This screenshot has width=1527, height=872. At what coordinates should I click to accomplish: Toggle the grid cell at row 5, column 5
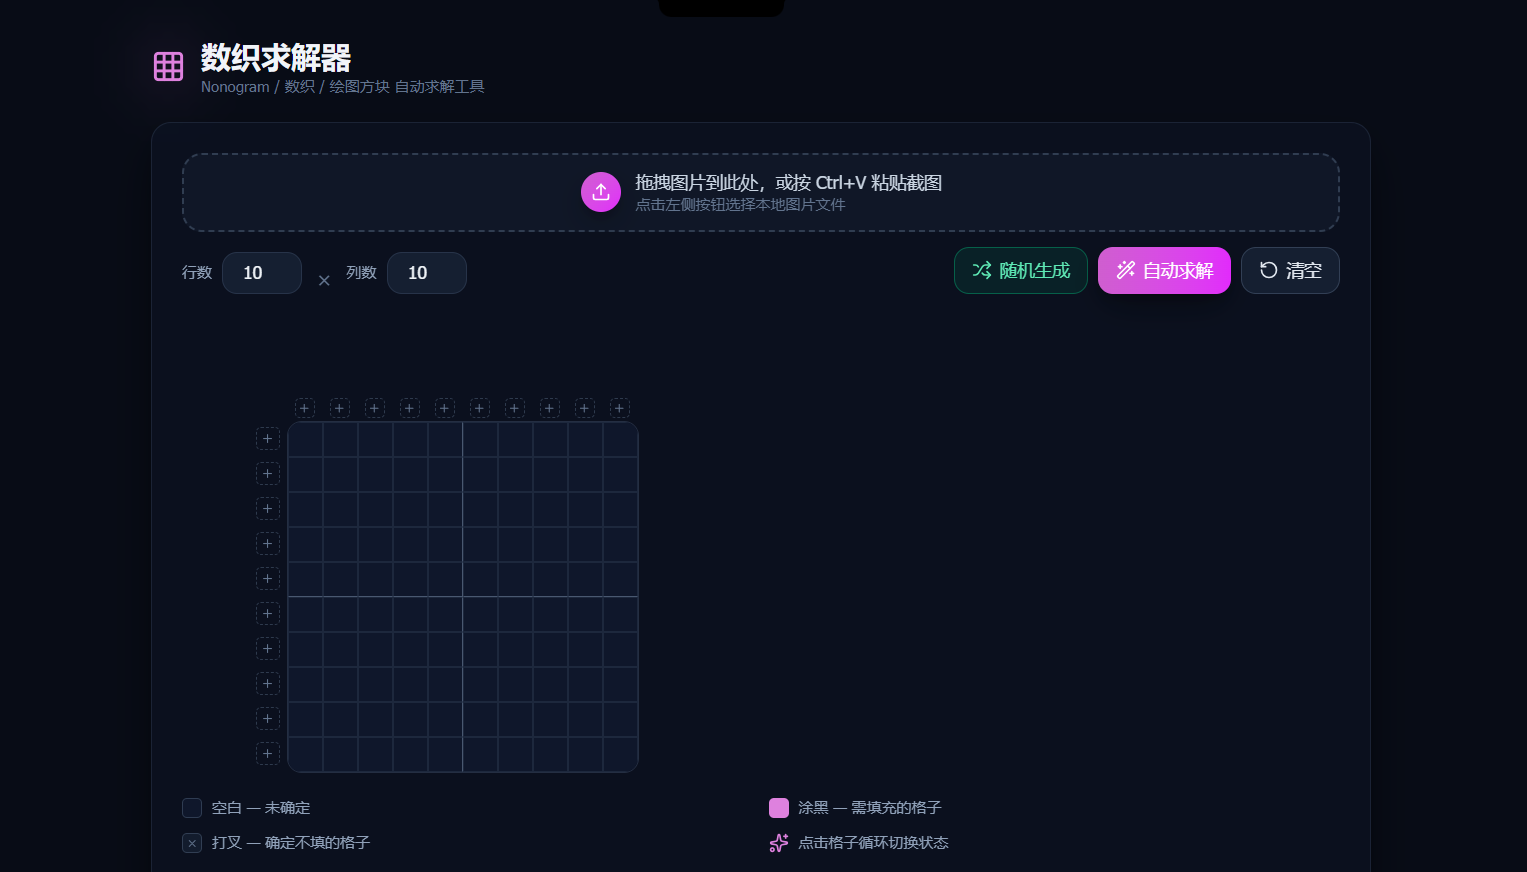[x=446, y=580]
